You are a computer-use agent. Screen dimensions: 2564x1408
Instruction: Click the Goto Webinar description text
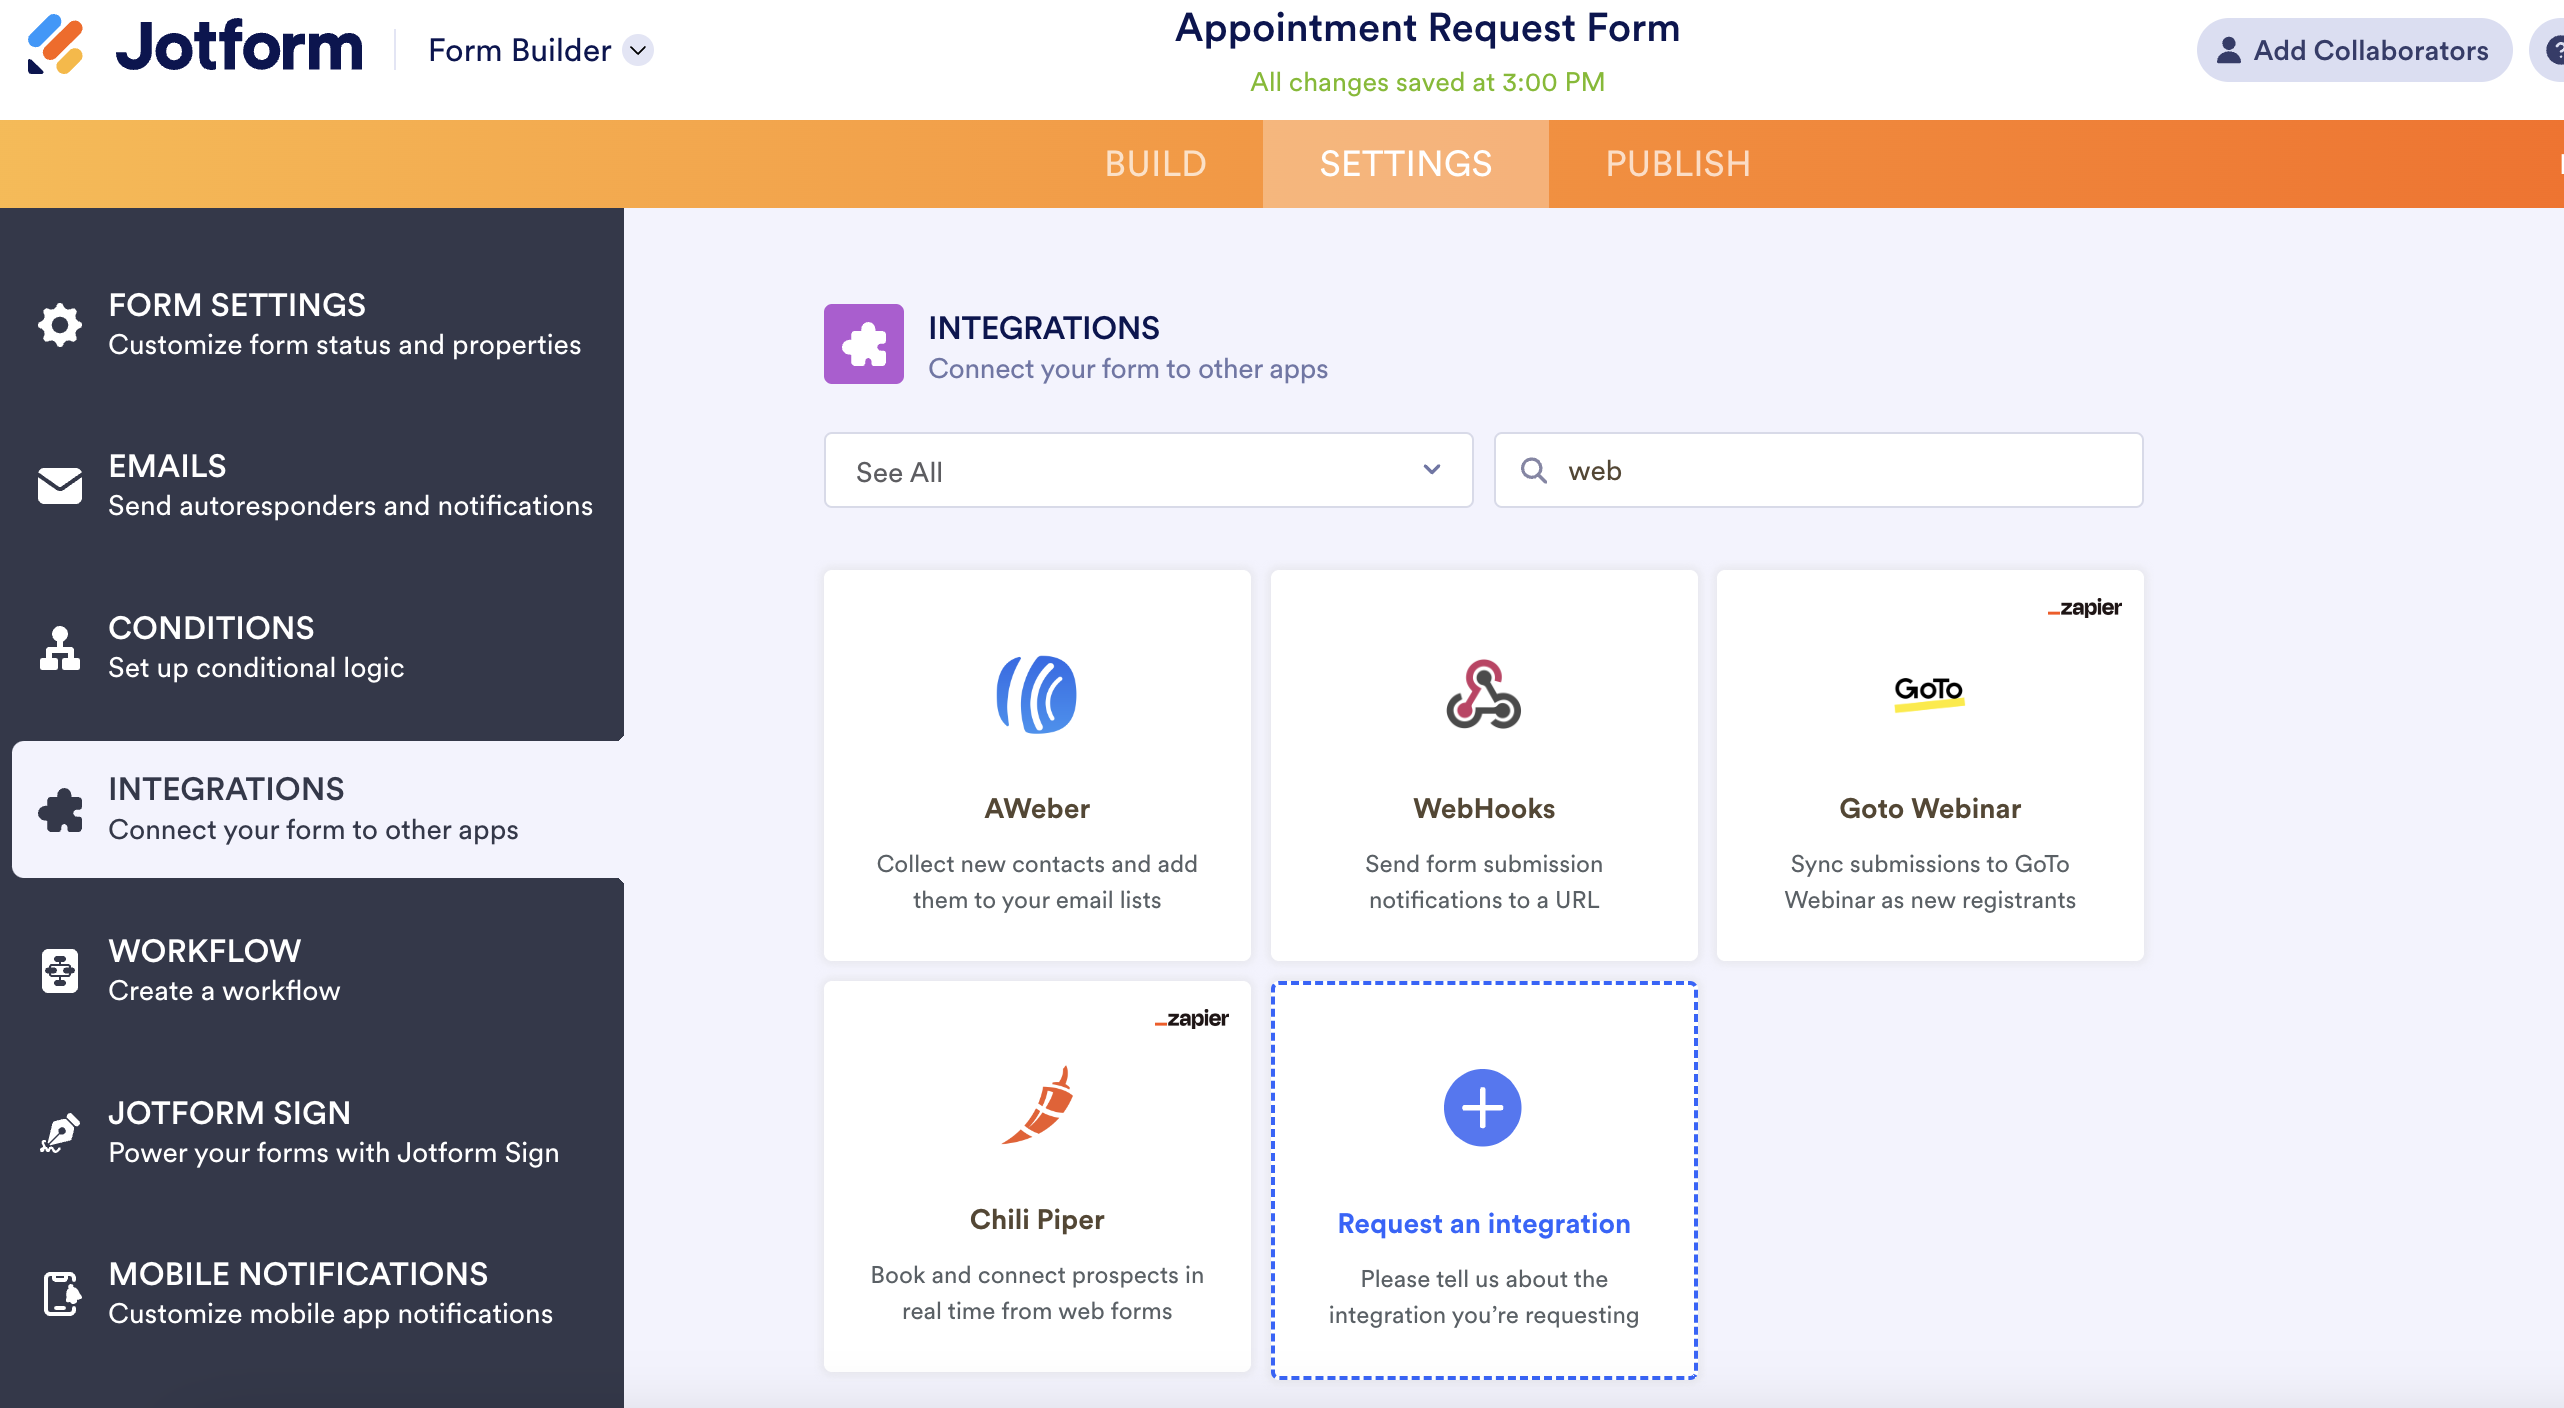click(x=1930, y=882)
